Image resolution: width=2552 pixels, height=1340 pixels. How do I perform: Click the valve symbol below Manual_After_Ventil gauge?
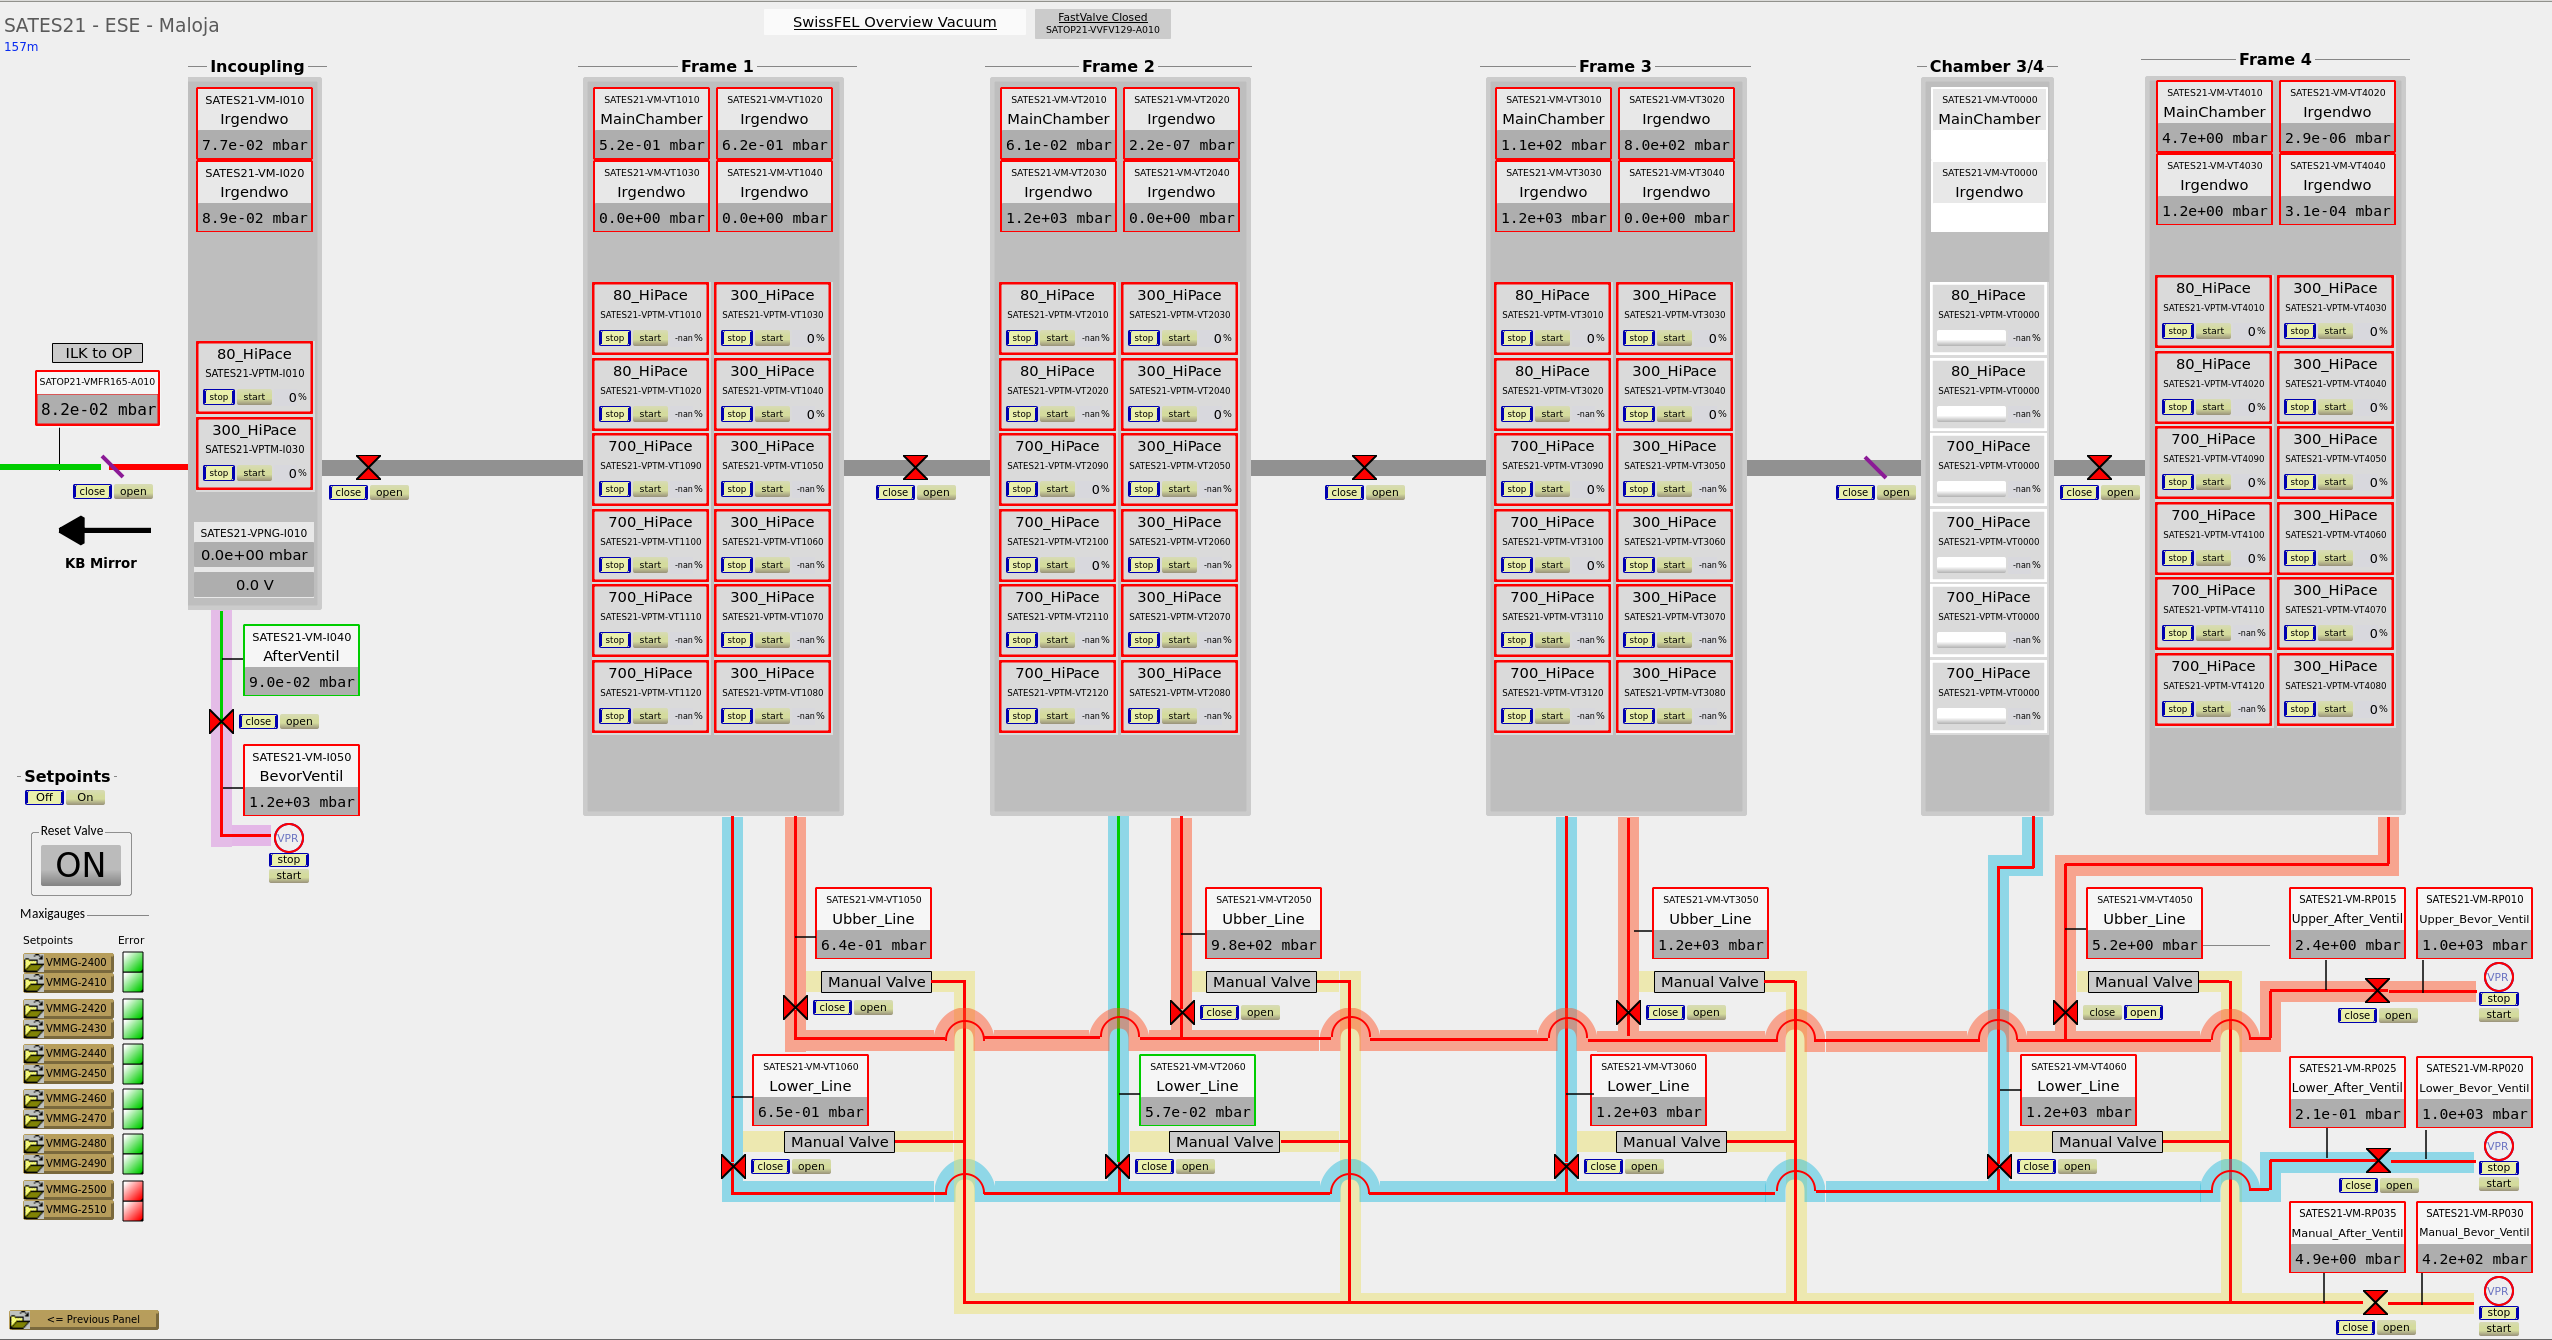[2375, 1302]
